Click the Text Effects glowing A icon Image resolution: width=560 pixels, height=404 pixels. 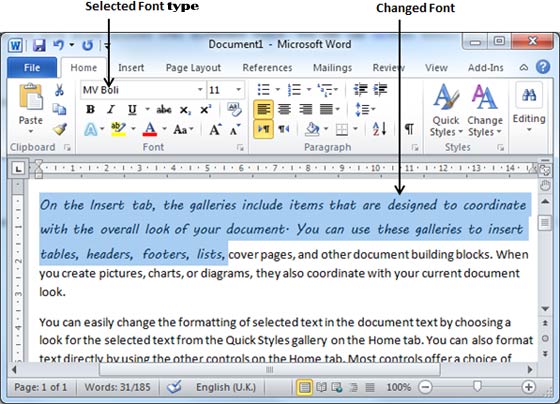(x=91, y=129)
